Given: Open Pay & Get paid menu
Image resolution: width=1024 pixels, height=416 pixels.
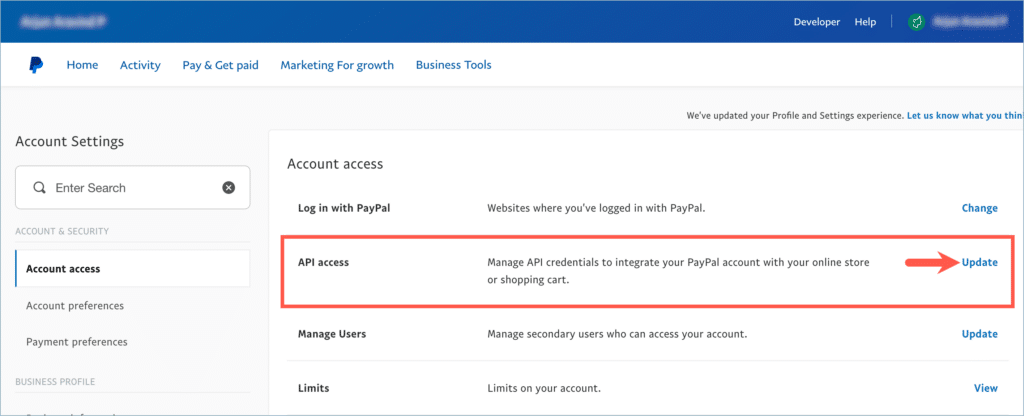Looking at the screenshot, I should 220,65.
